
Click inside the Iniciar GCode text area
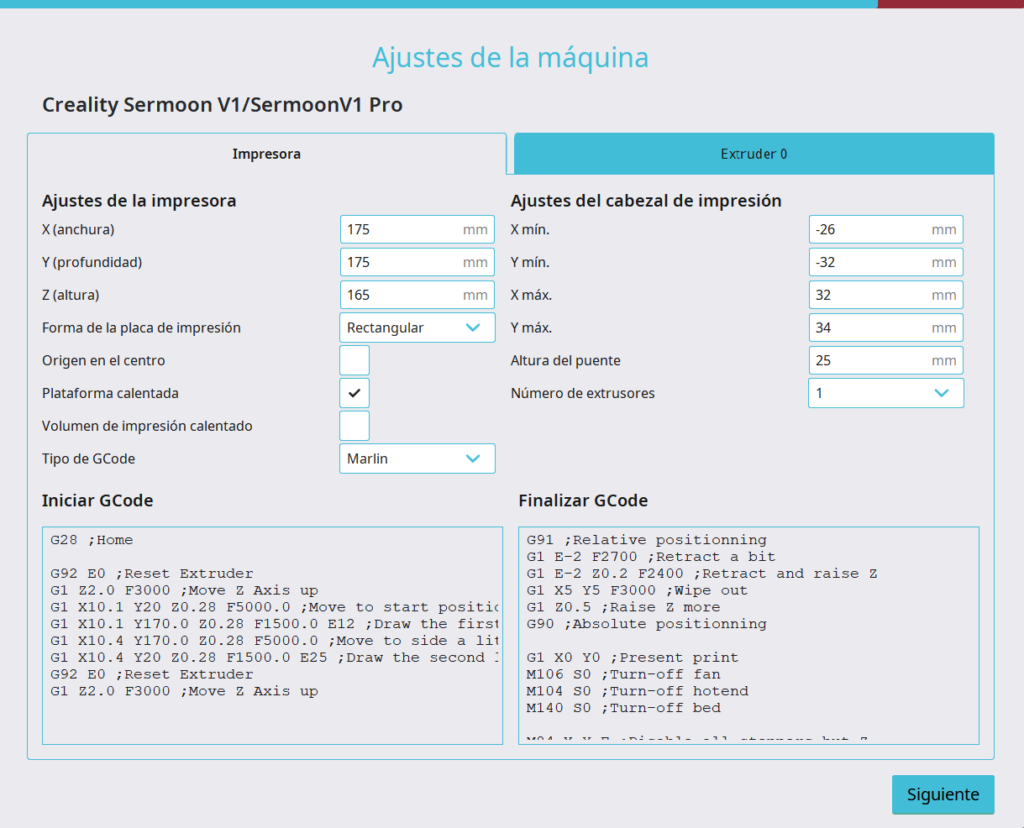point(272,720)
